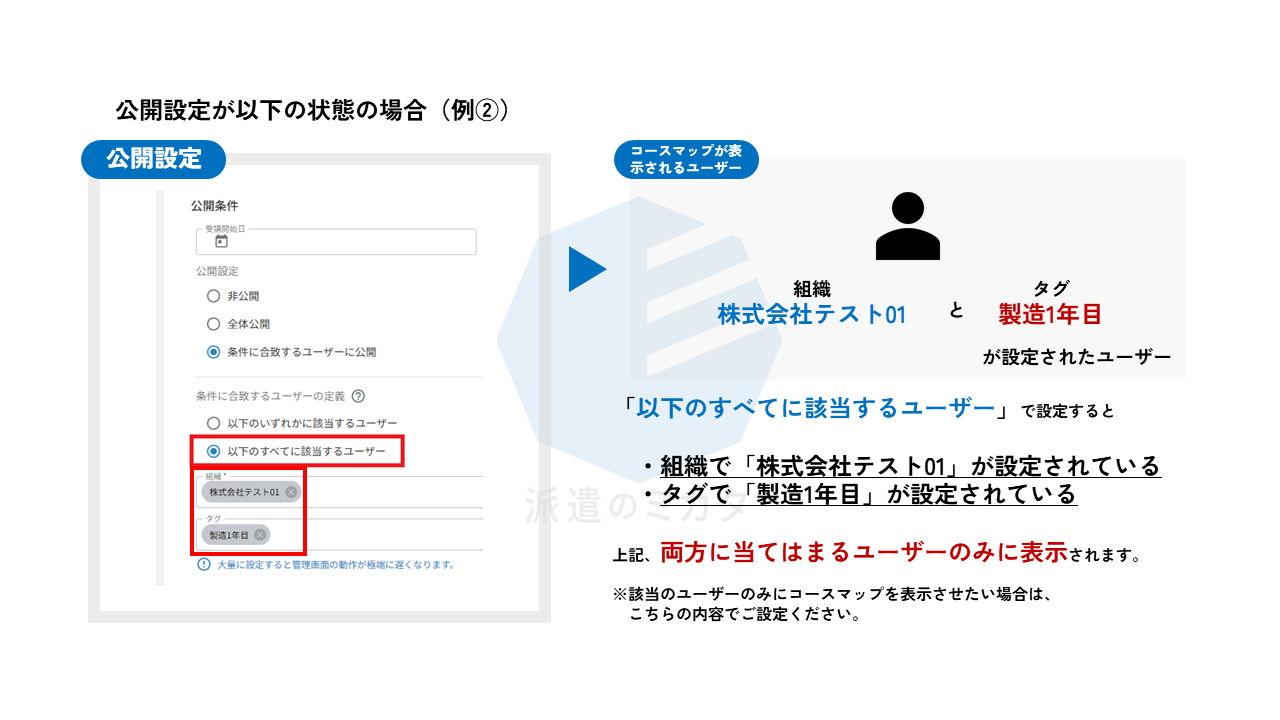Click the 公開条件 section heading

[x=215, y=206]
